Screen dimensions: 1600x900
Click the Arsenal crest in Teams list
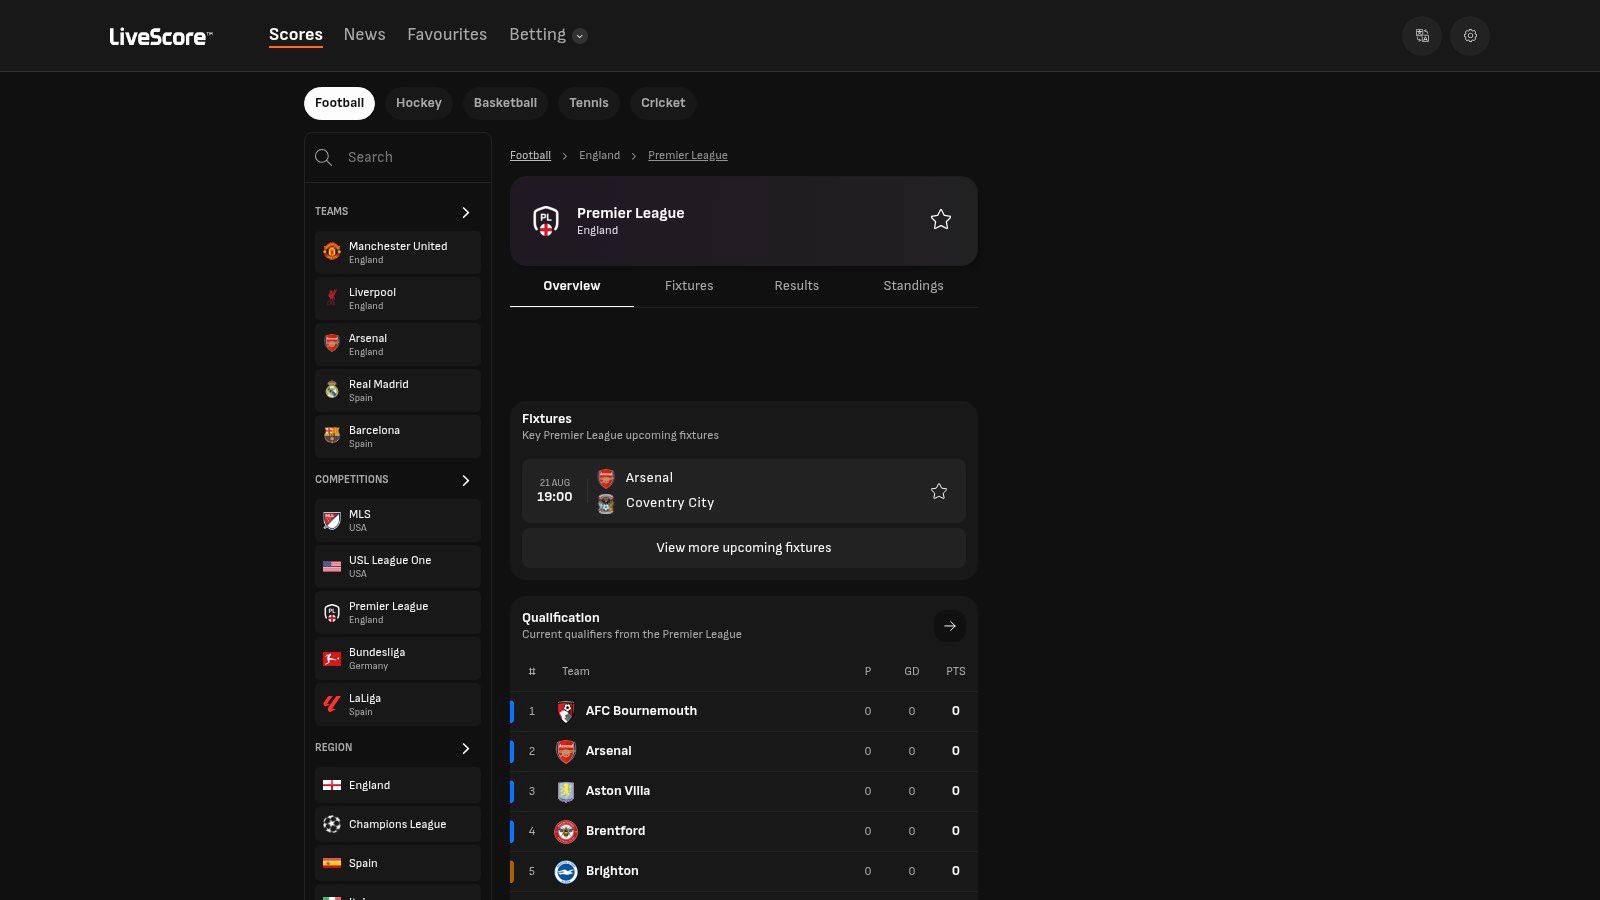(332, 344)
